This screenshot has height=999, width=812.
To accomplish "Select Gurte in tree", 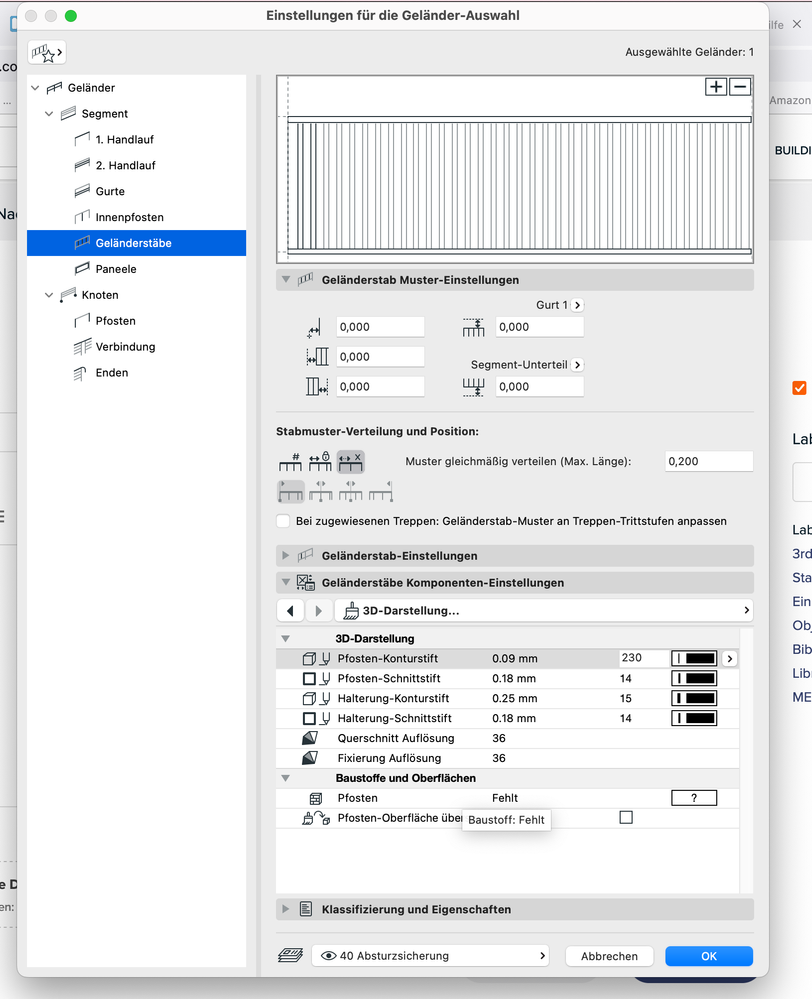I will tap(110, 191).
